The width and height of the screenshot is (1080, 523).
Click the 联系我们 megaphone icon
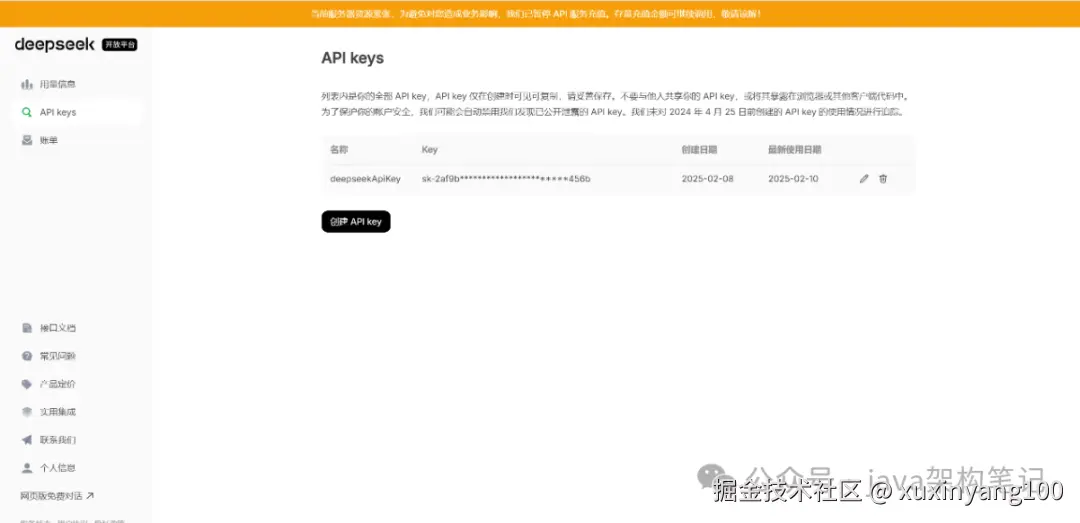(x=27, y=440)
